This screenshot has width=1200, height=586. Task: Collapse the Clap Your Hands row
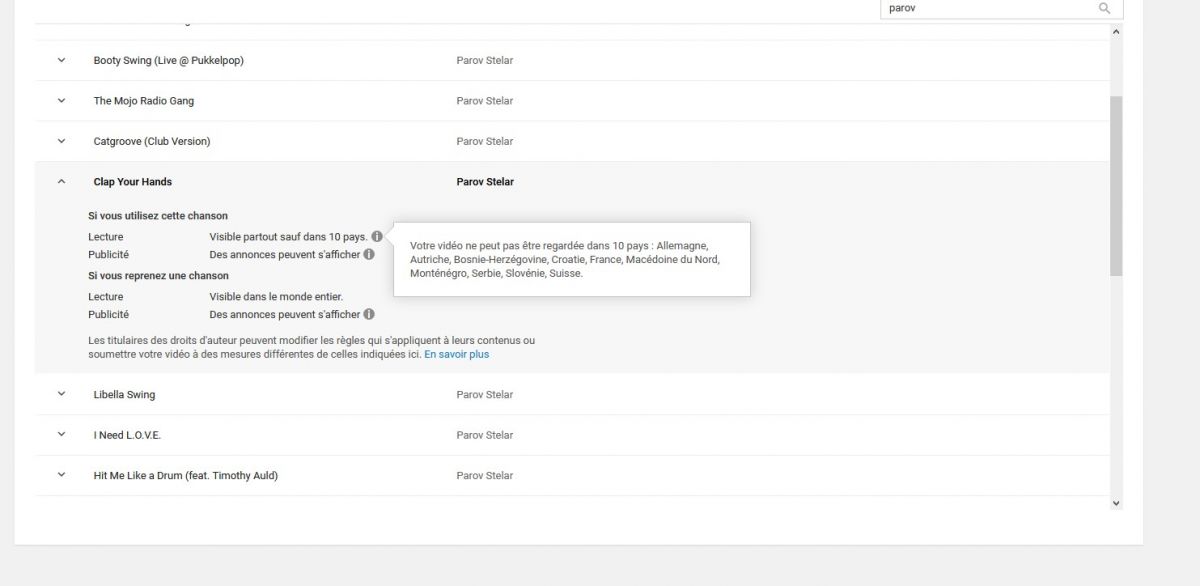click(61, 182)
